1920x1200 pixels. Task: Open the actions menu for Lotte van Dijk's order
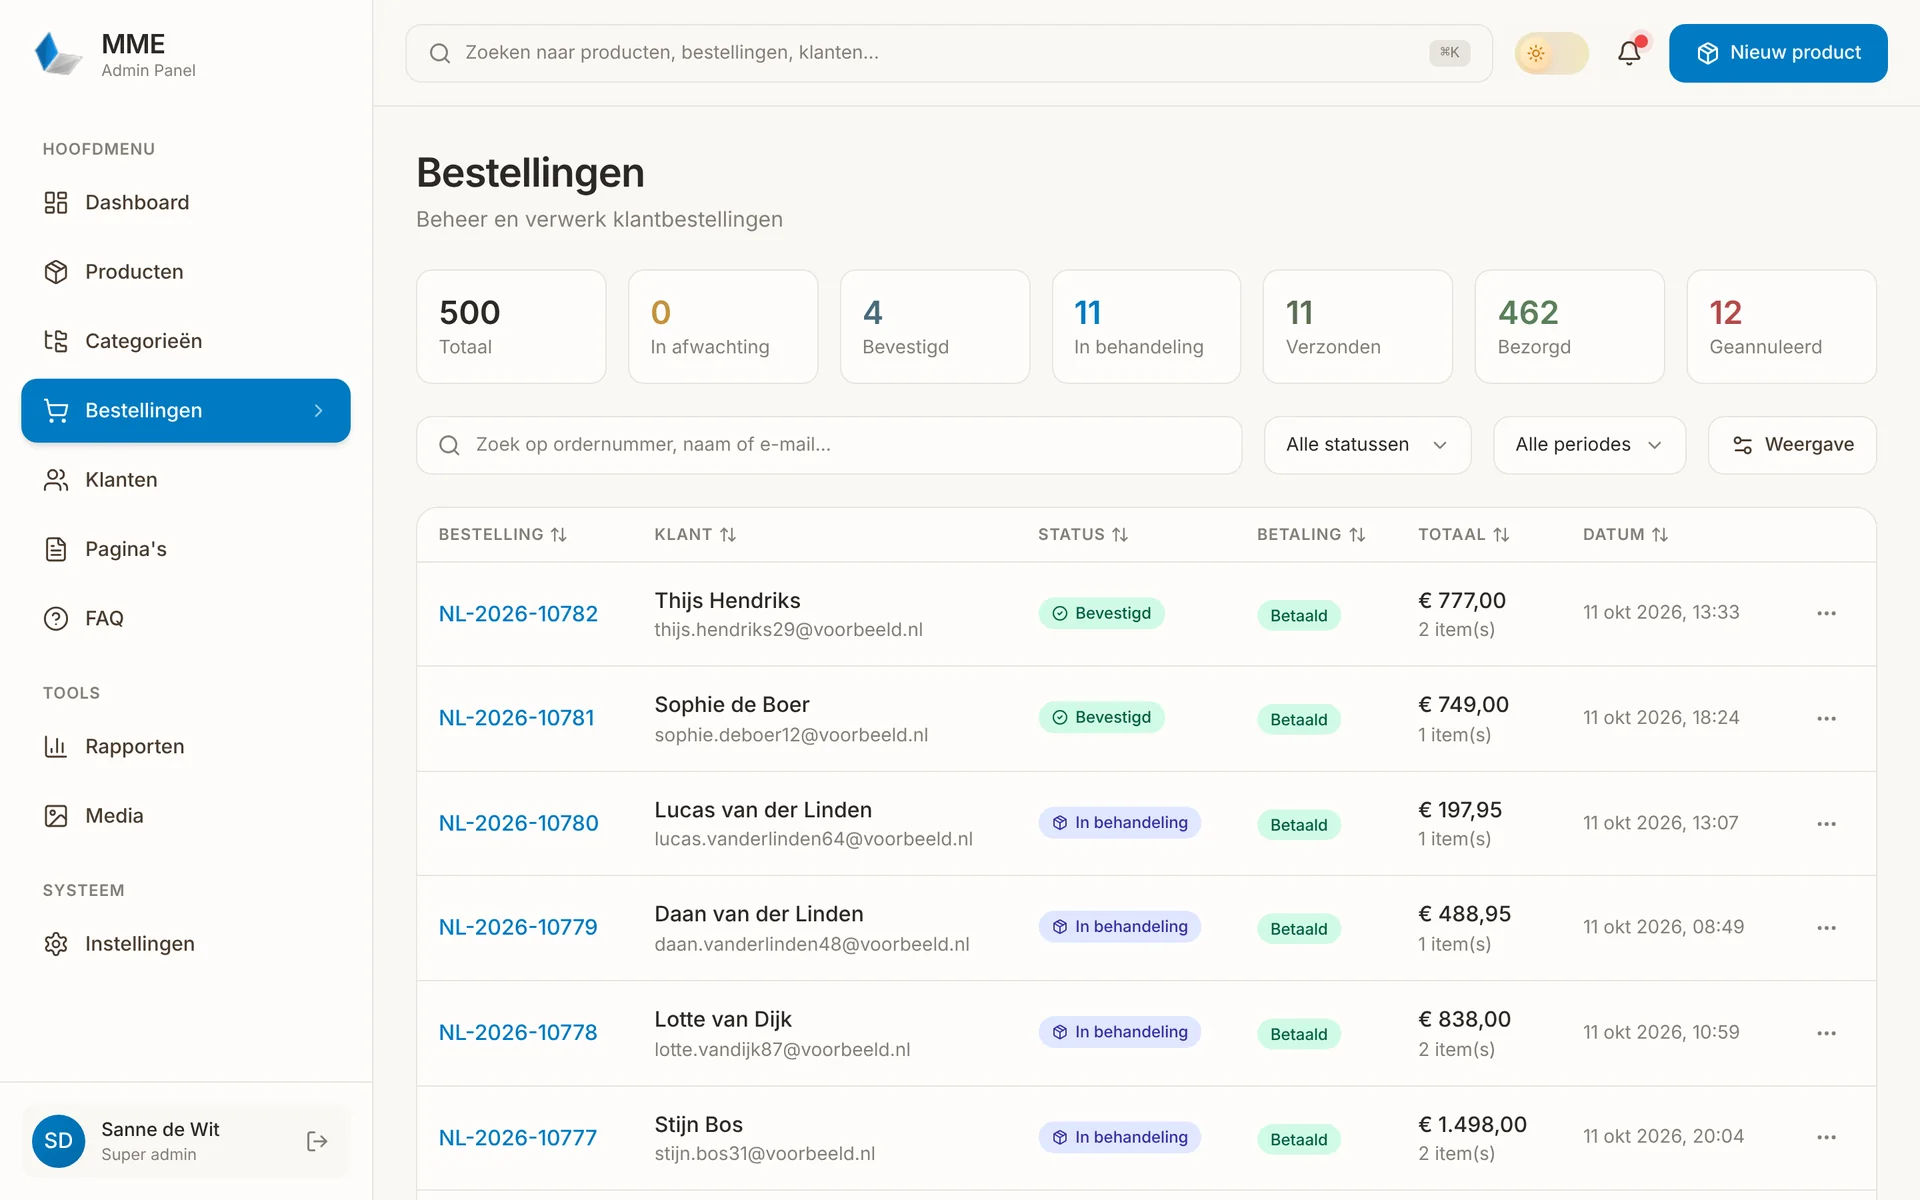point(1826,1033)
